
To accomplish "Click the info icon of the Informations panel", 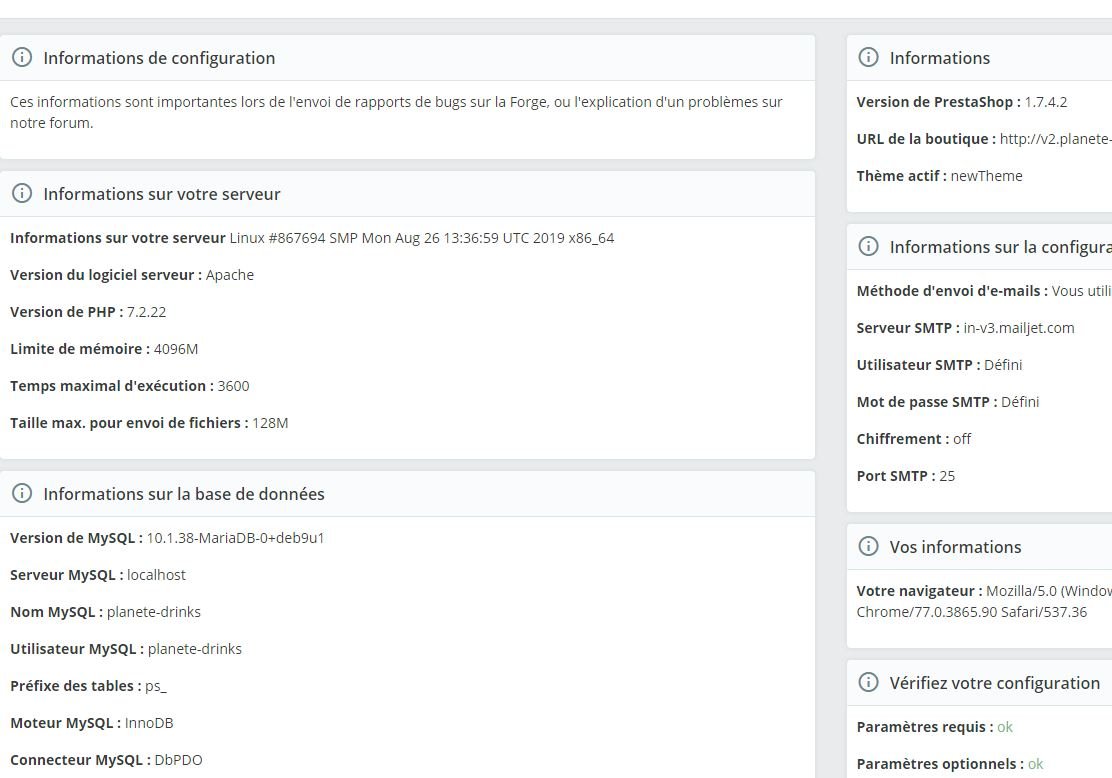I will [x=868, y=57].
